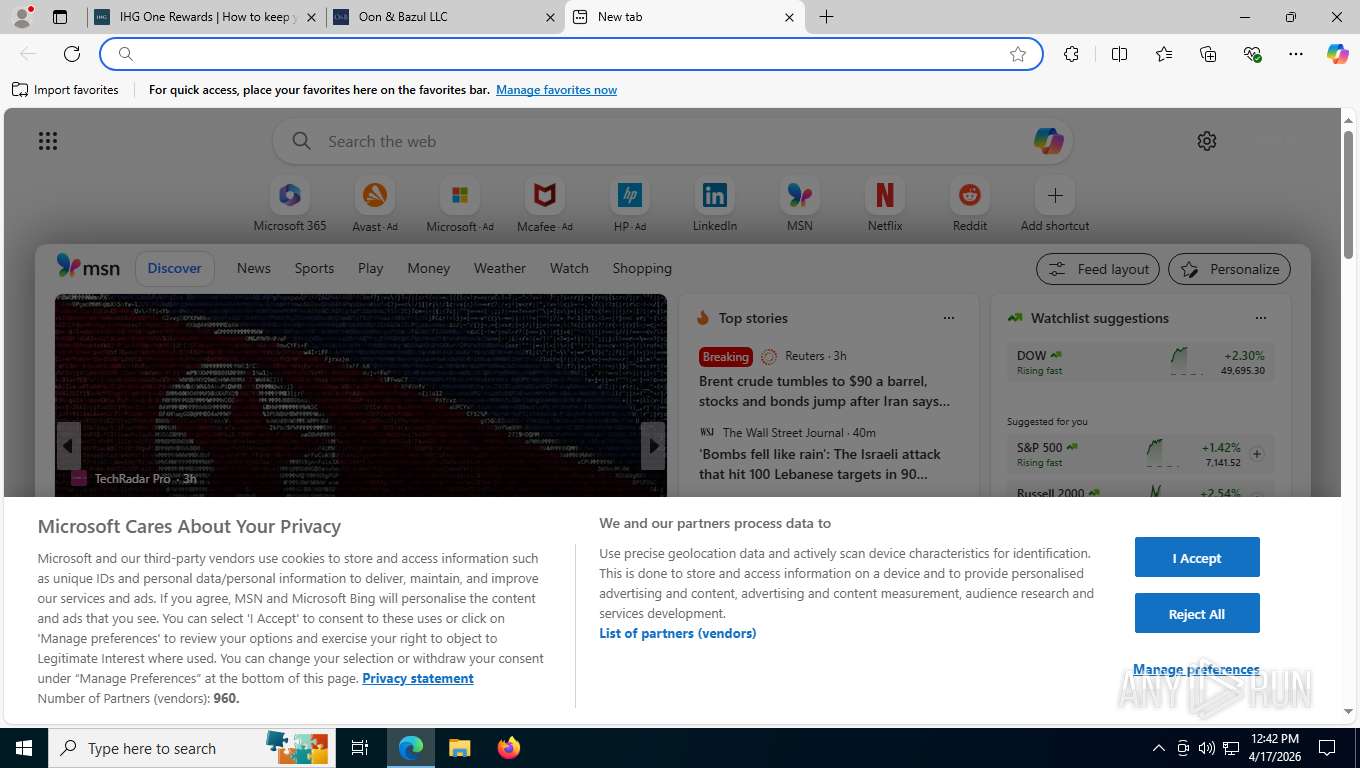Click the browser address bar

tap(570, 54)
